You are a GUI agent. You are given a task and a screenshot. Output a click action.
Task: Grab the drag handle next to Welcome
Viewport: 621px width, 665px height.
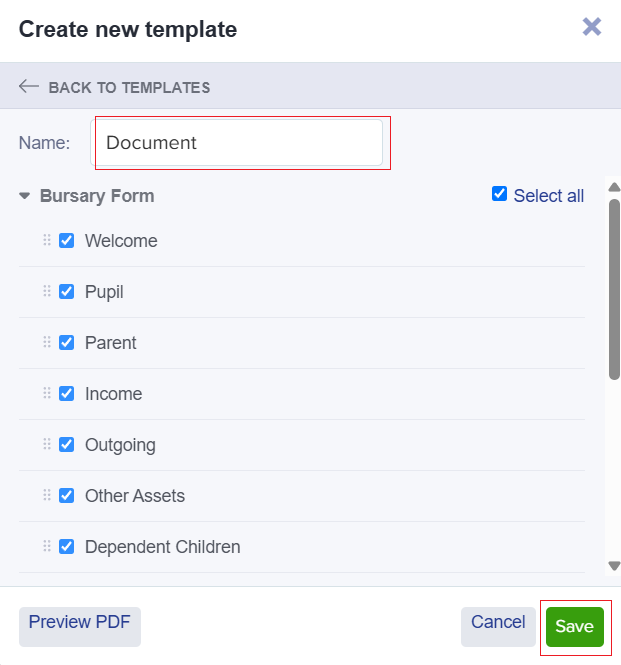(x=47, y=240)
